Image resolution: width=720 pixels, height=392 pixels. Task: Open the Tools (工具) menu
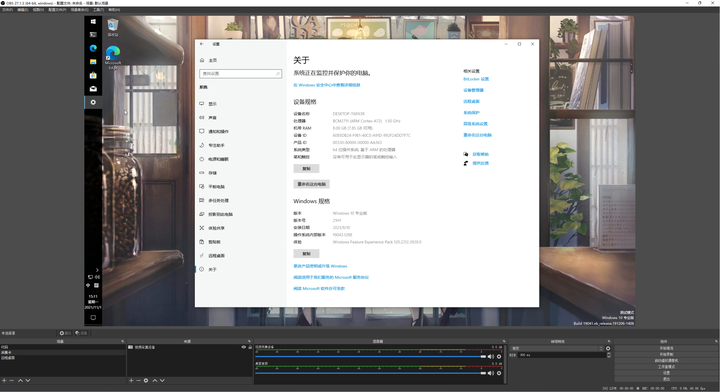98,10
